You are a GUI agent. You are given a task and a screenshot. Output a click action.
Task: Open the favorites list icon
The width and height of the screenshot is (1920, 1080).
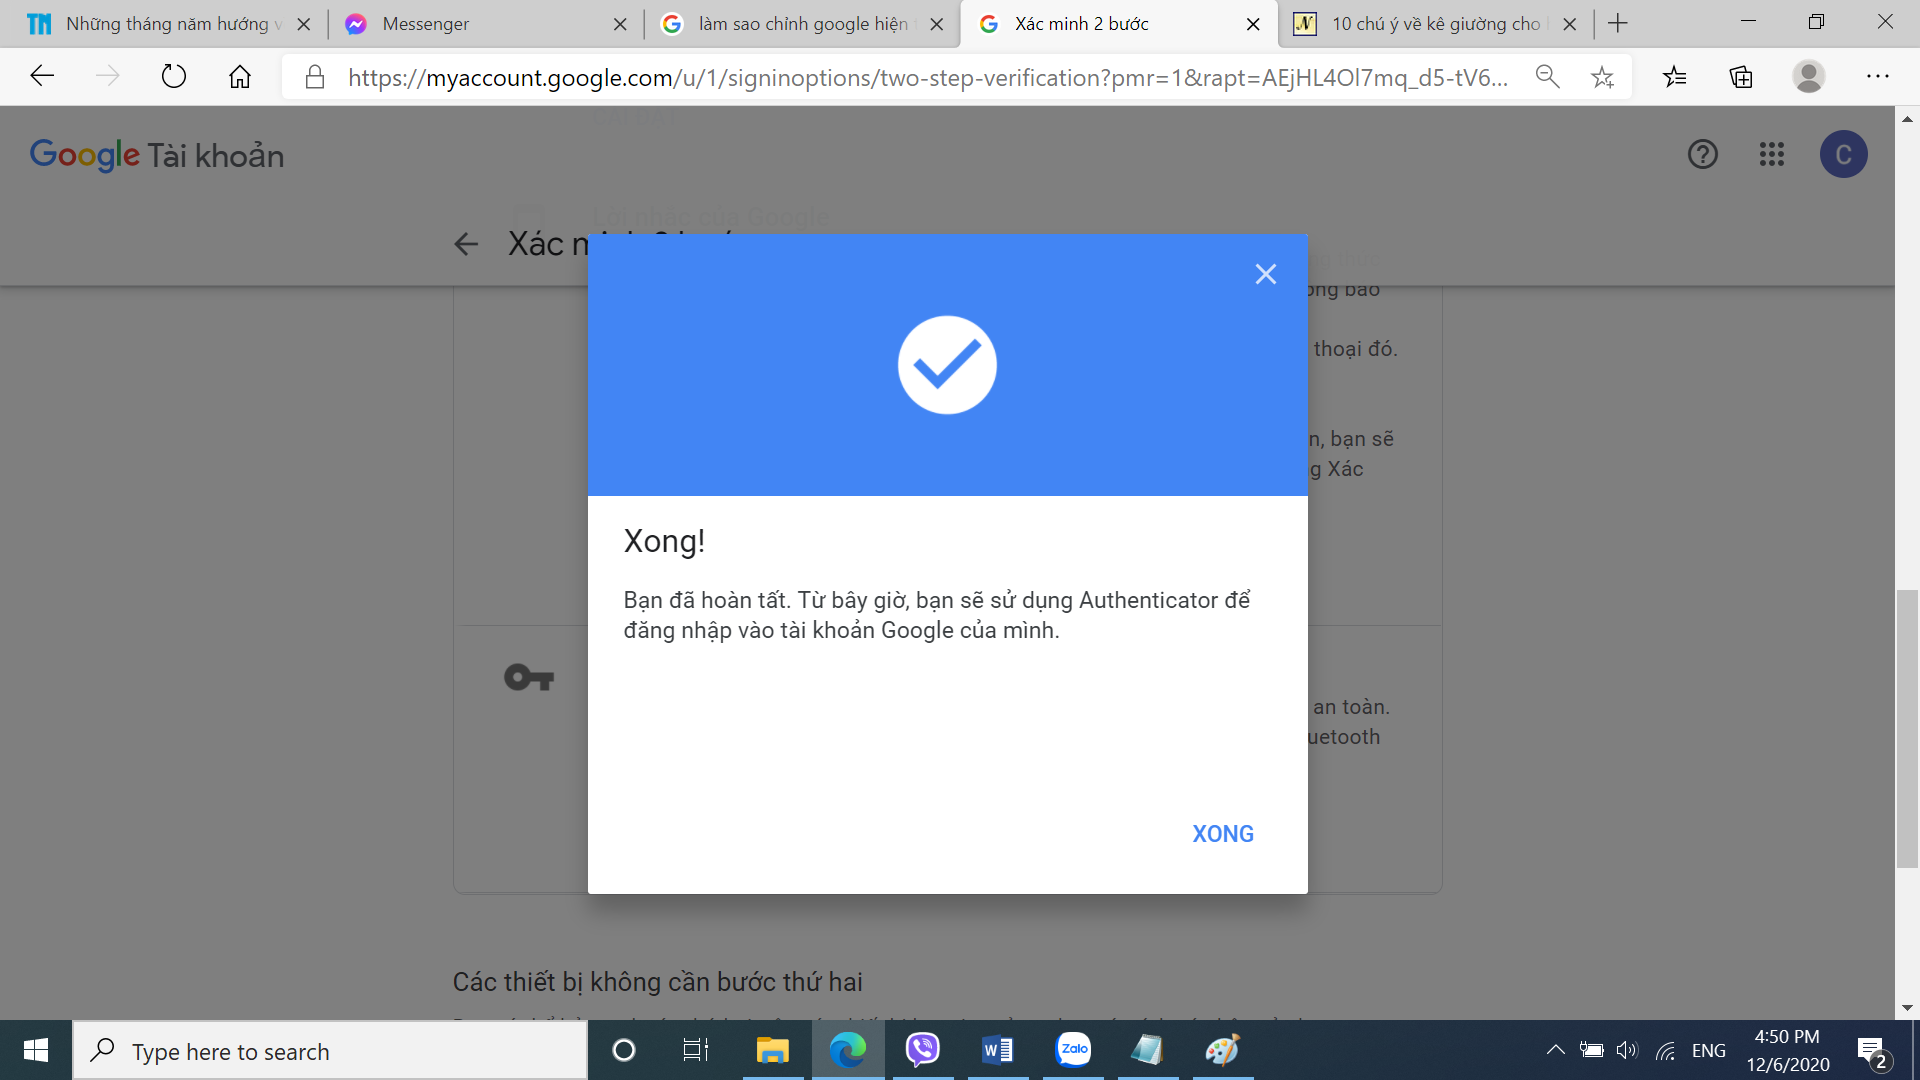pos(1675,76)
